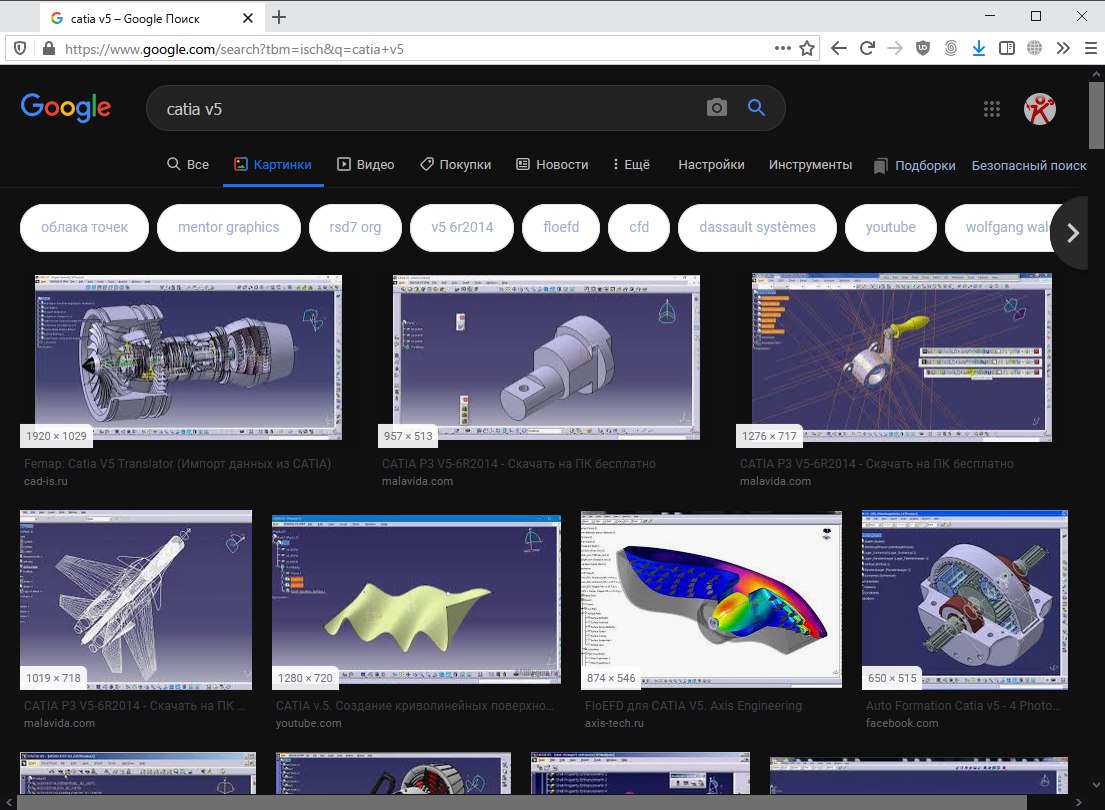
Task: Filter by mentor graphics chip
Action: click(x=228, y=228)
